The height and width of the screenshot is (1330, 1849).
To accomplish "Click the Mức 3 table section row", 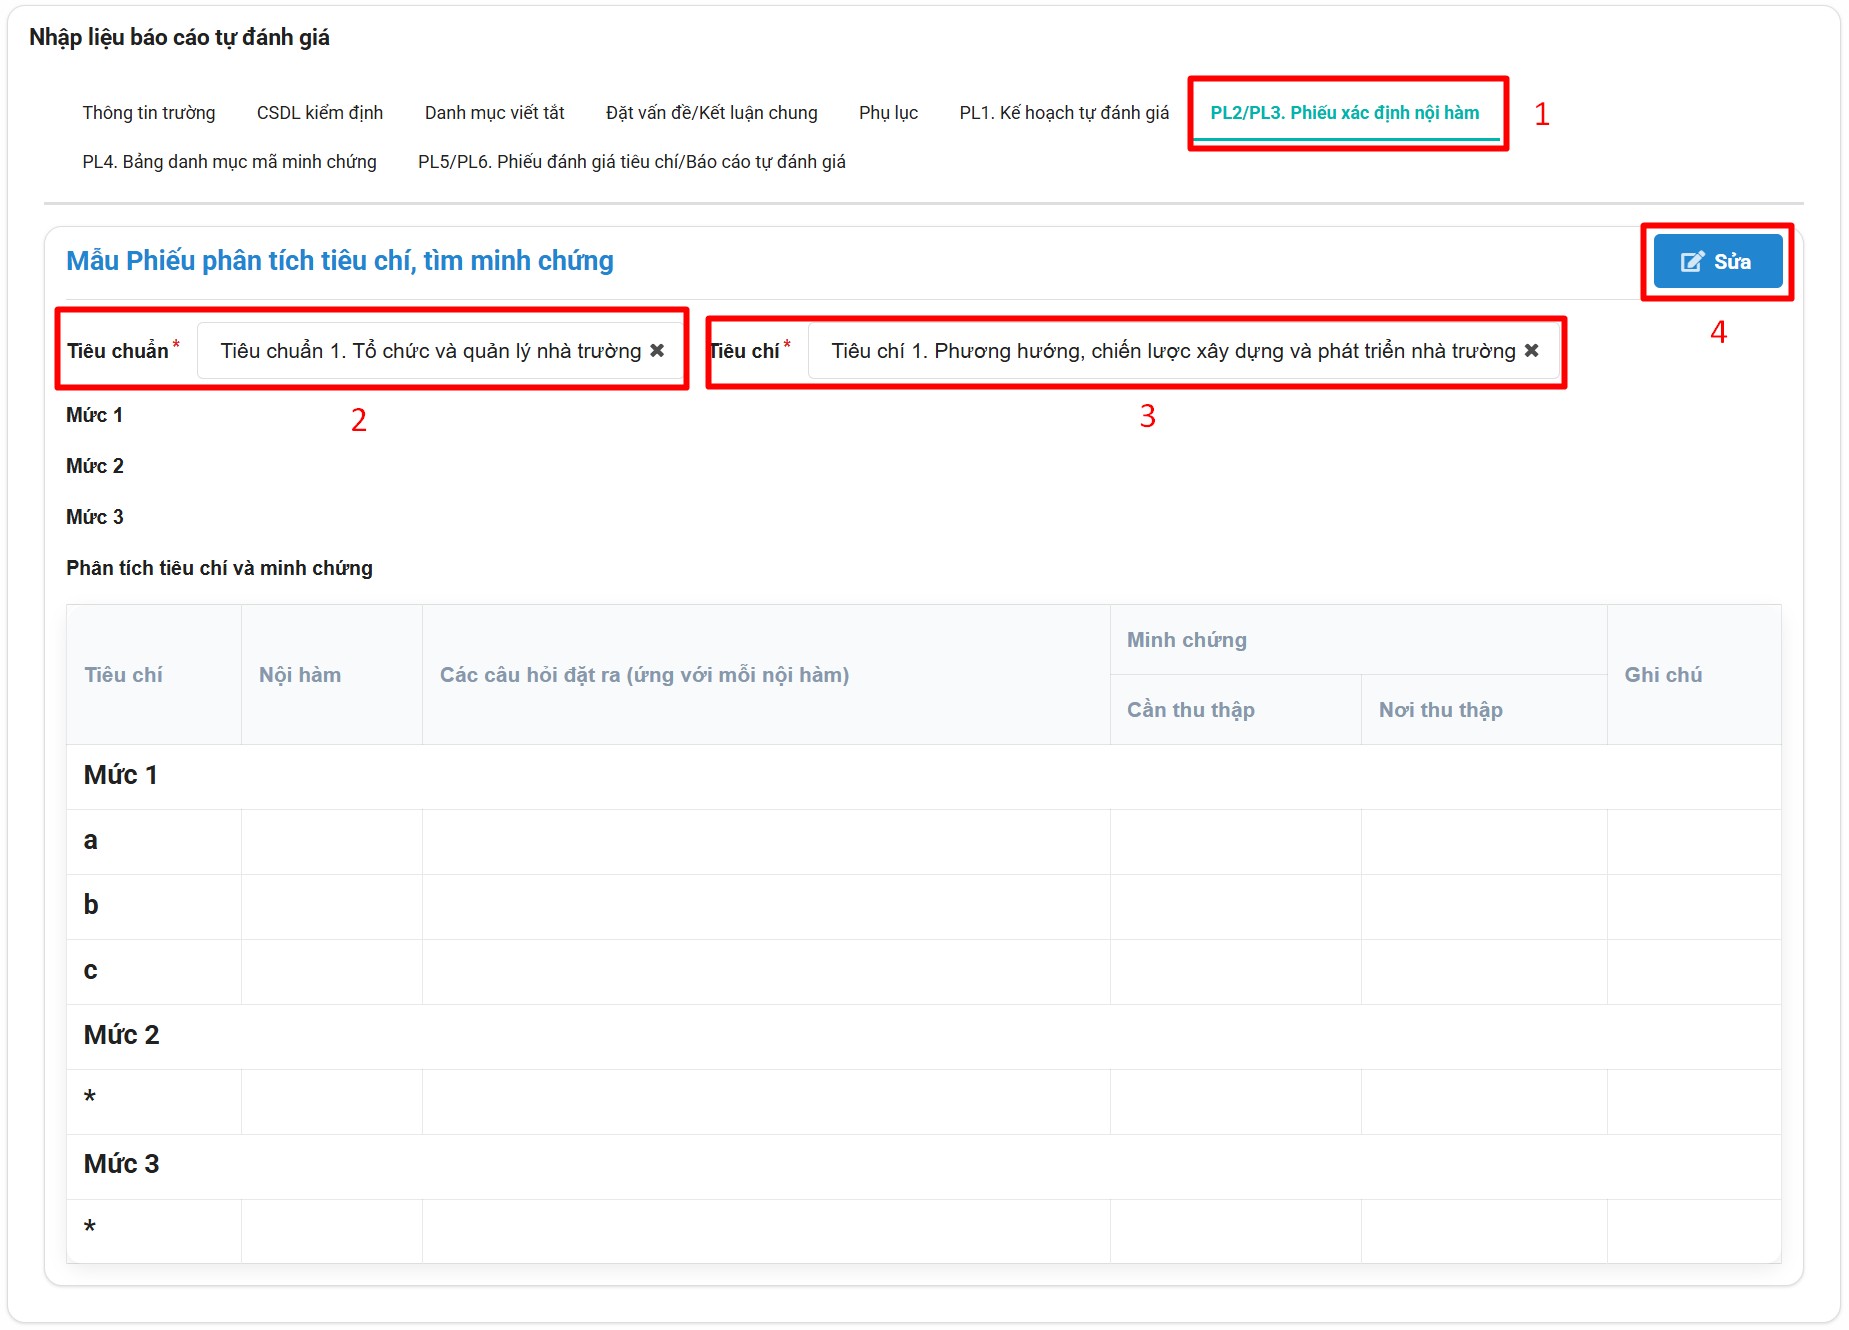I will click(x=922, y=1165).
